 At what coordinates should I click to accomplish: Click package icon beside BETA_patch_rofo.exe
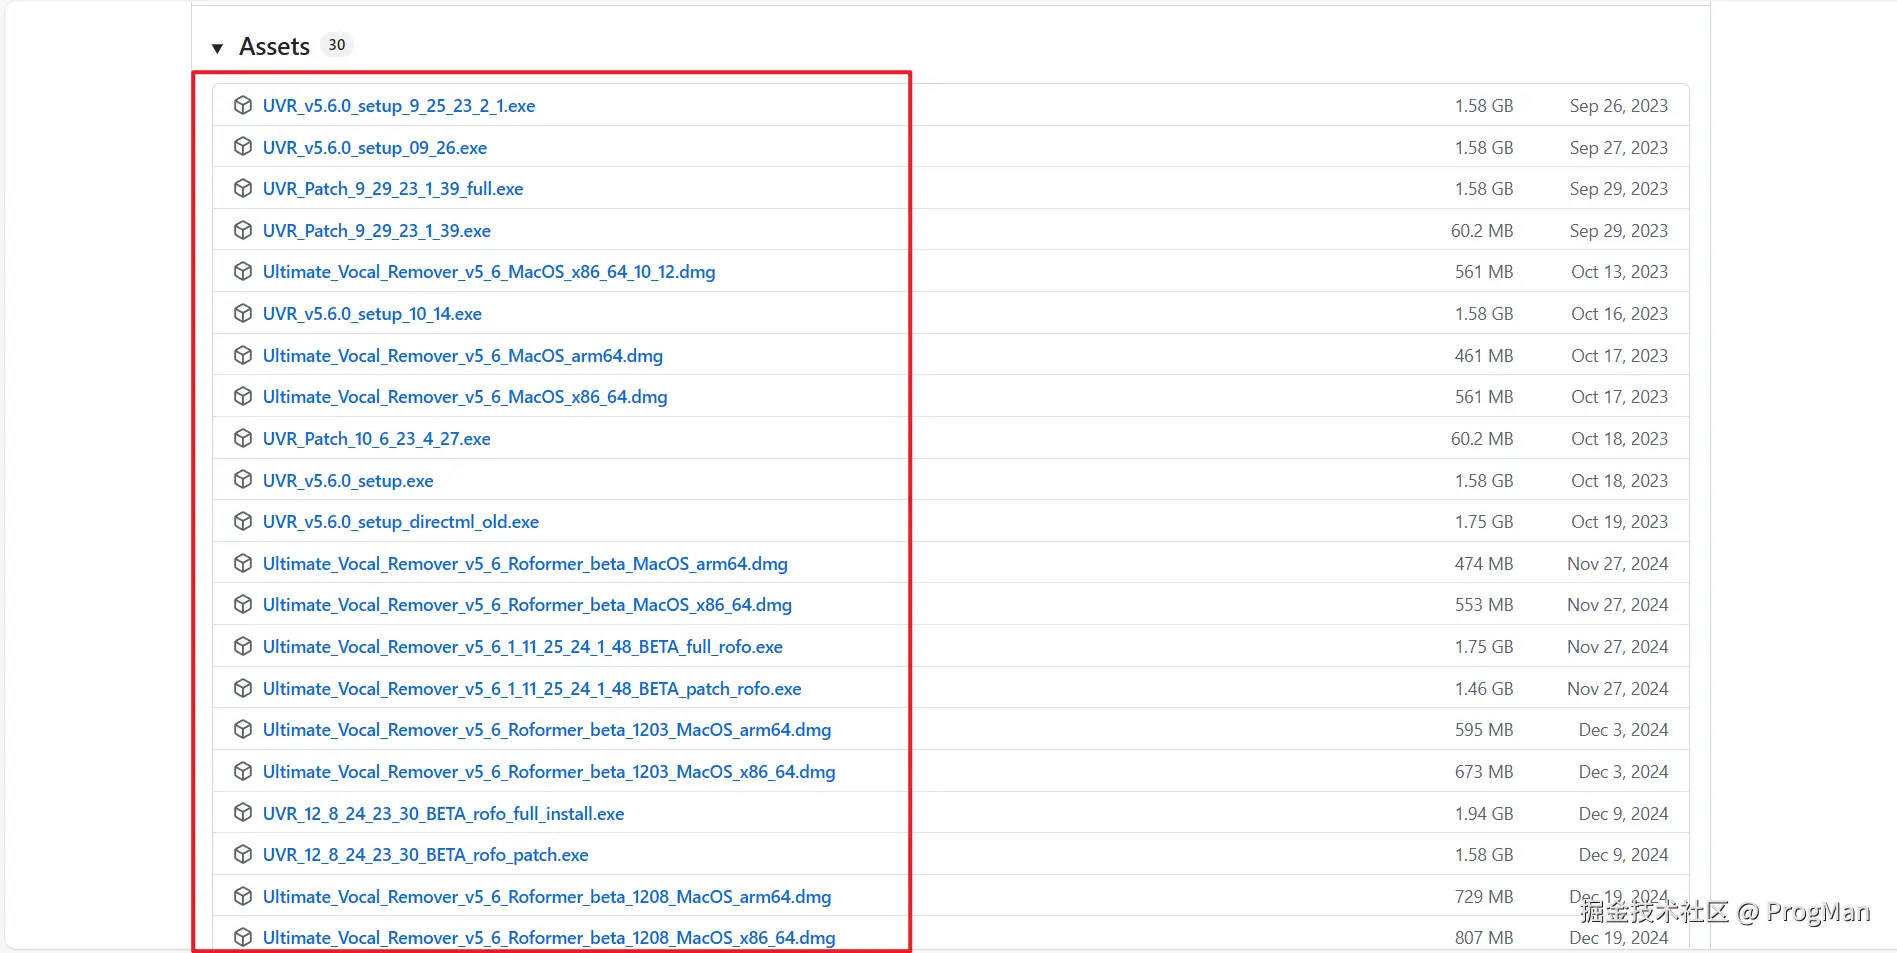pos(243,688)
